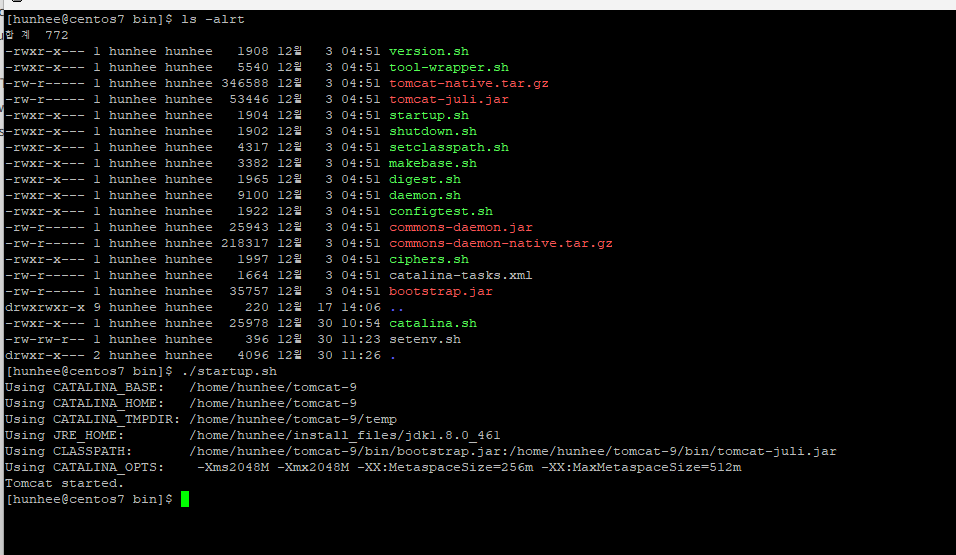Click permissions of setenv.sh row
956x555 pixels.
[45, 339]
